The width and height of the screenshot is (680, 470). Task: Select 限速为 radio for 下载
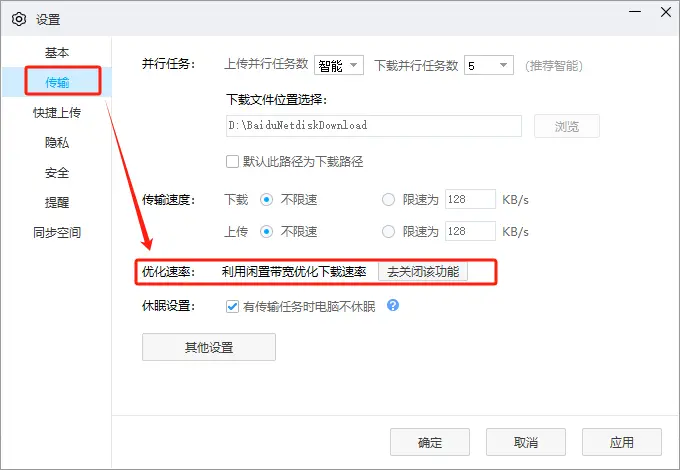click(388, 200)
